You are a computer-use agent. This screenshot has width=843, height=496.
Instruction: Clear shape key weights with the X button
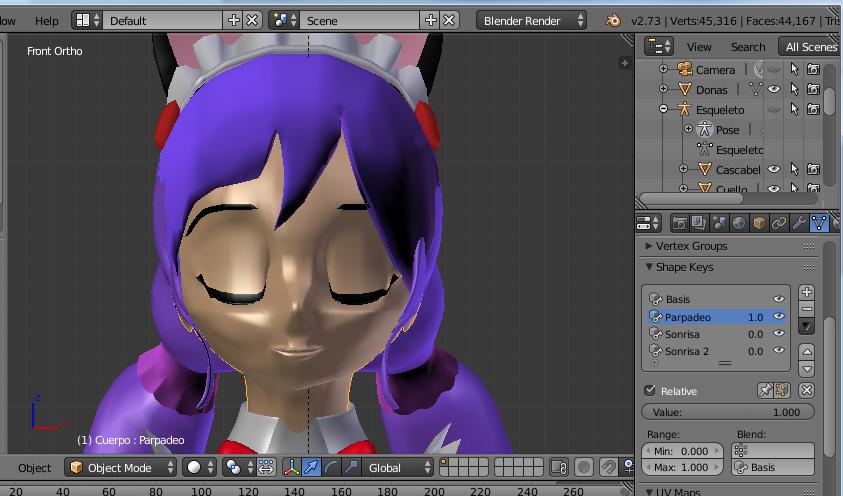point(806,390)
